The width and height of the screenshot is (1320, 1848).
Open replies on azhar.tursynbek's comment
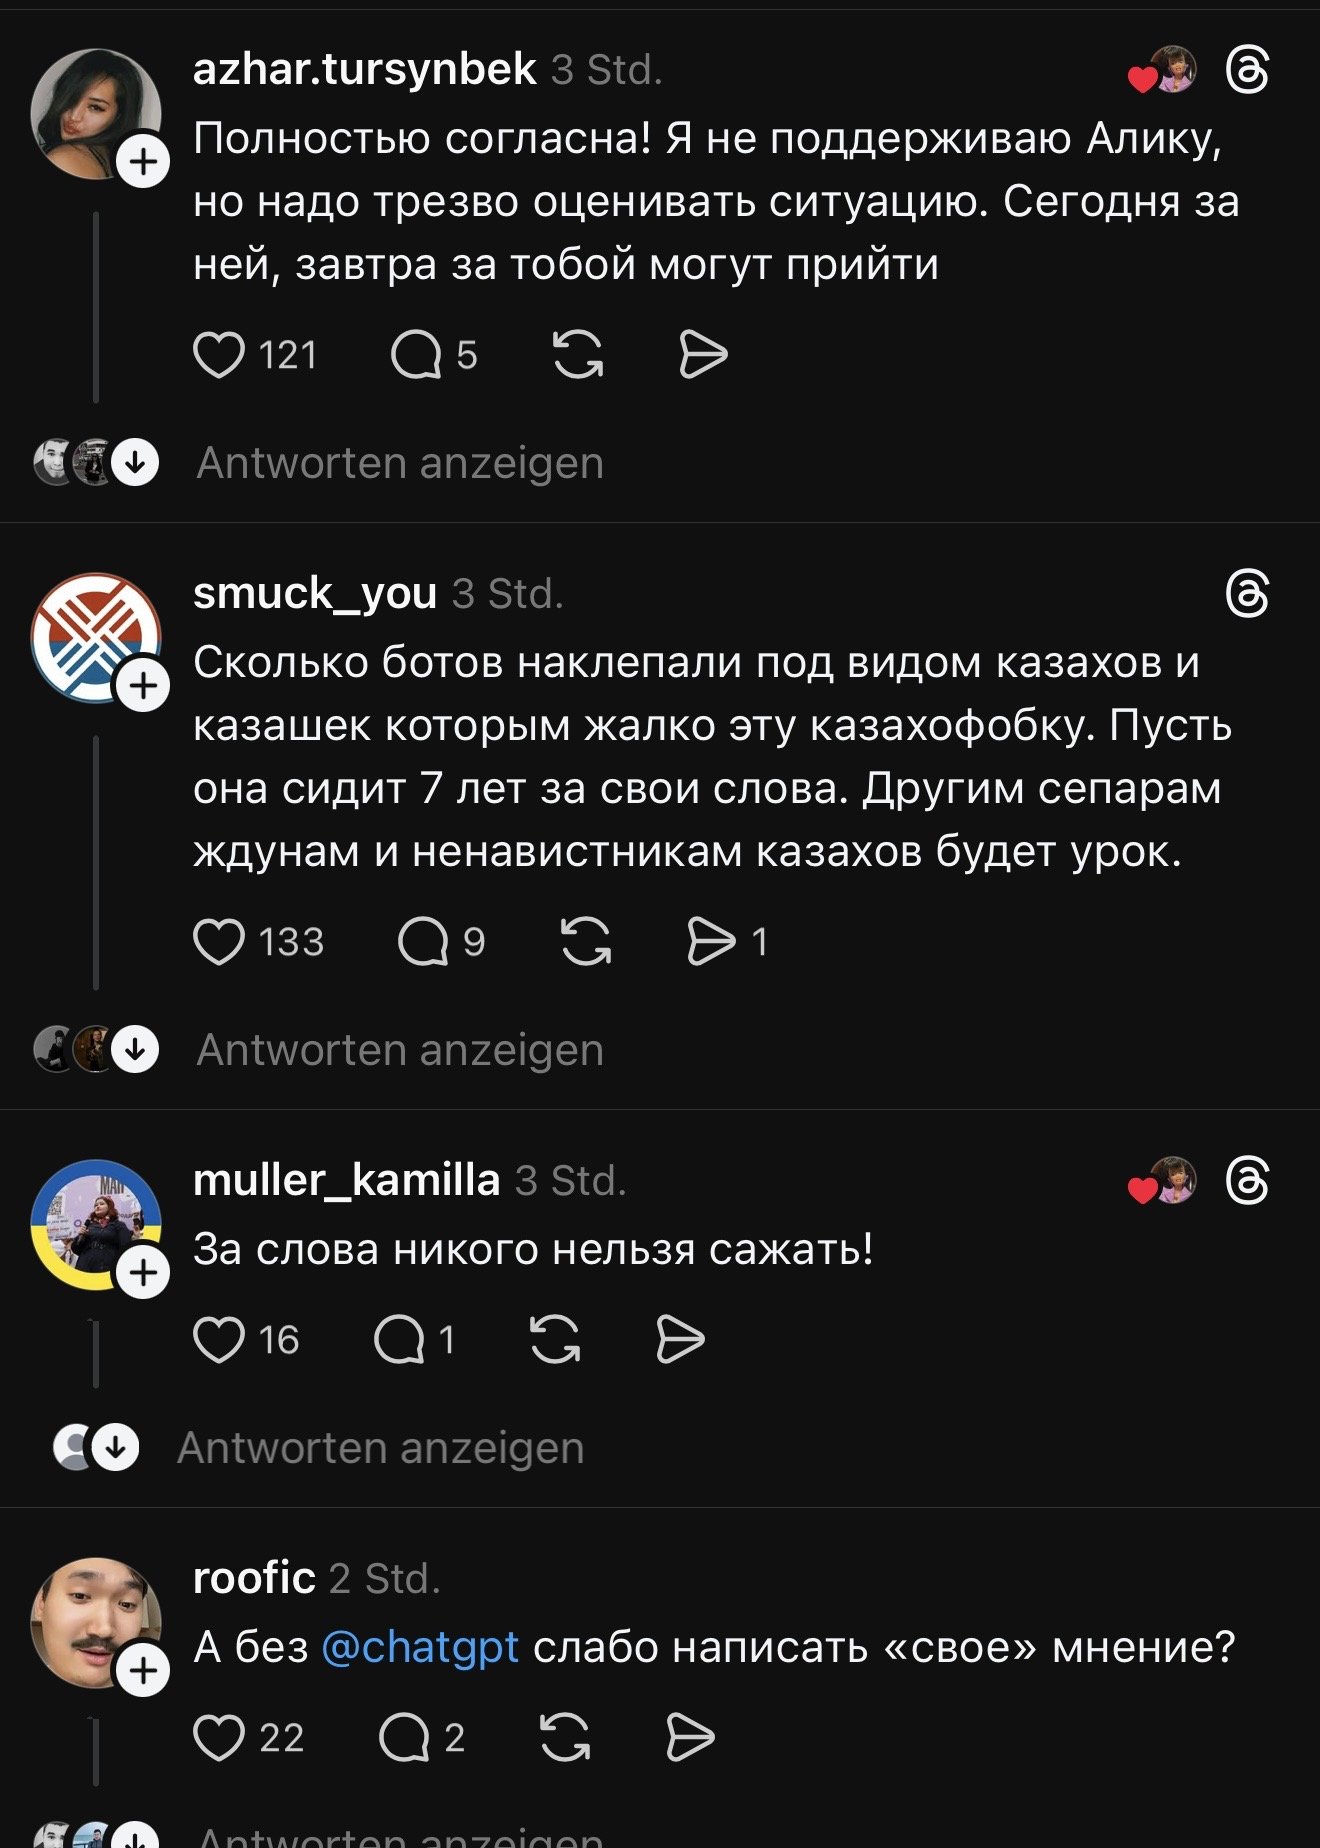coord(415,355)
